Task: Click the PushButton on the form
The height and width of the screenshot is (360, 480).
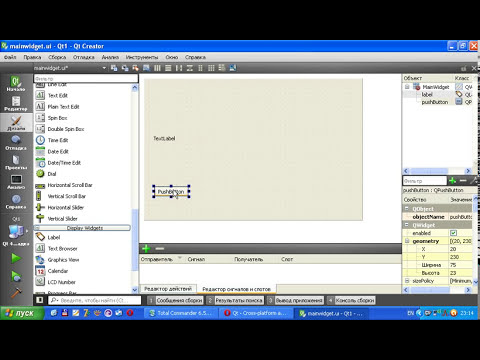Action: tap(171, 192)
